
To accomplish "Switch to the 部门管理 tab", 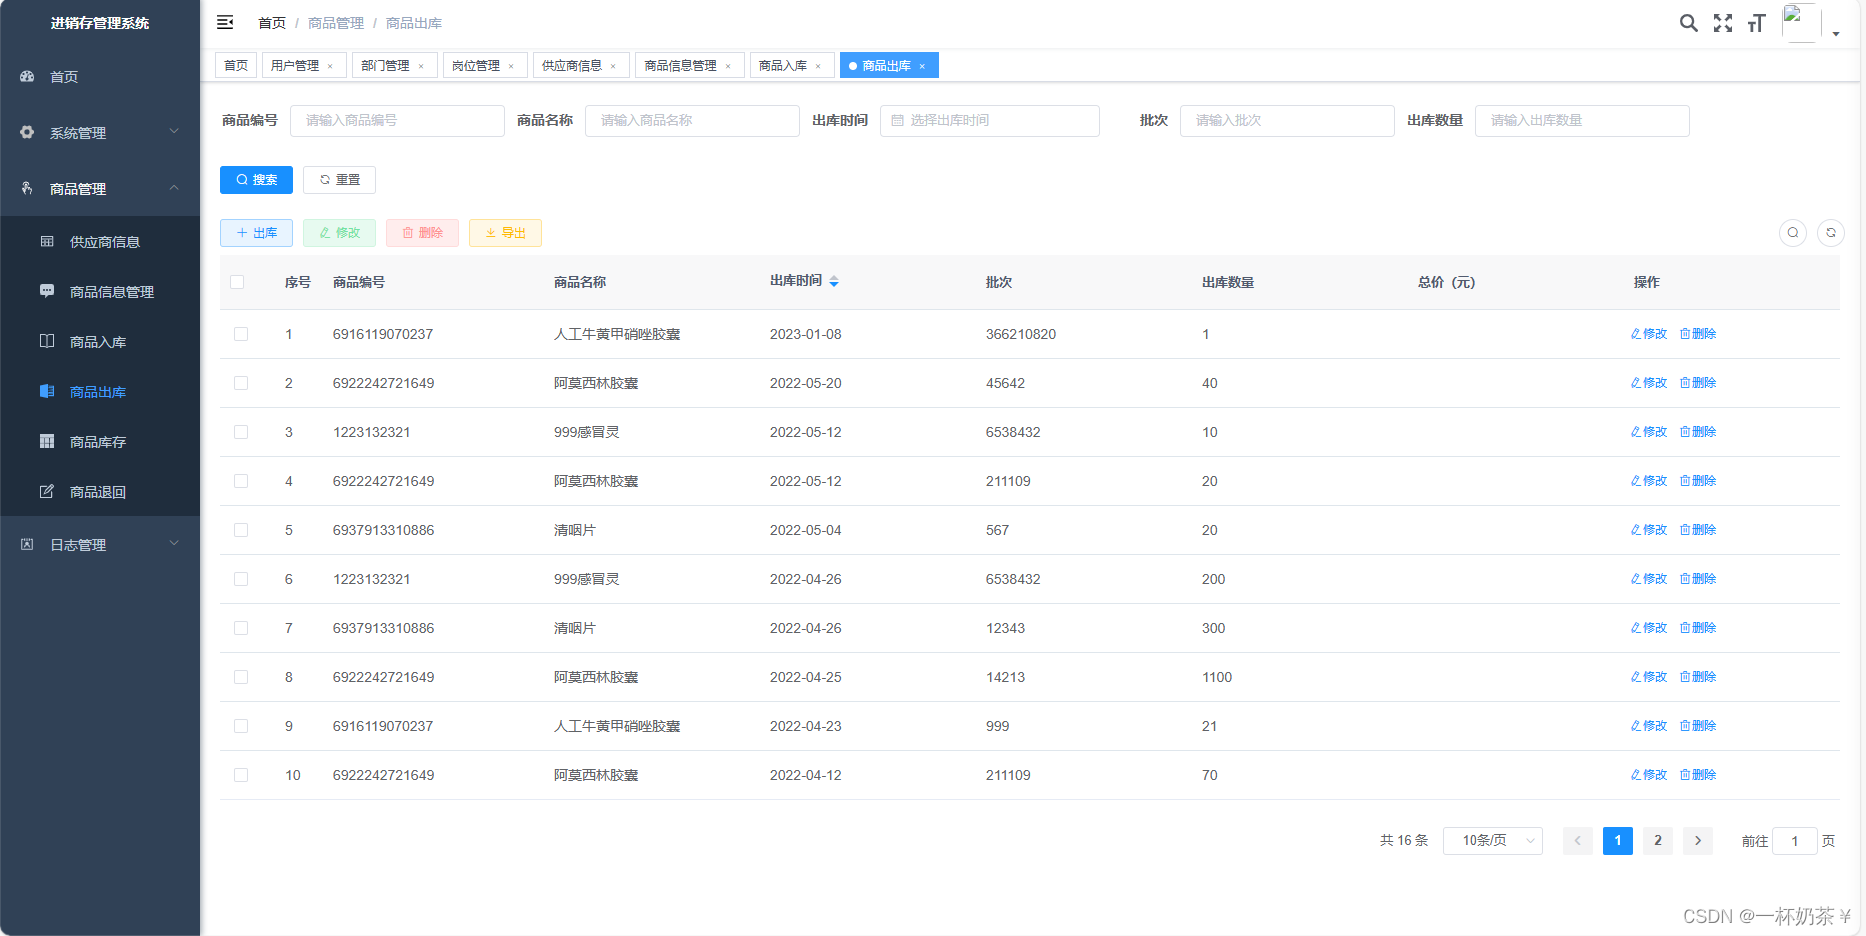I will tap(394, 66).
